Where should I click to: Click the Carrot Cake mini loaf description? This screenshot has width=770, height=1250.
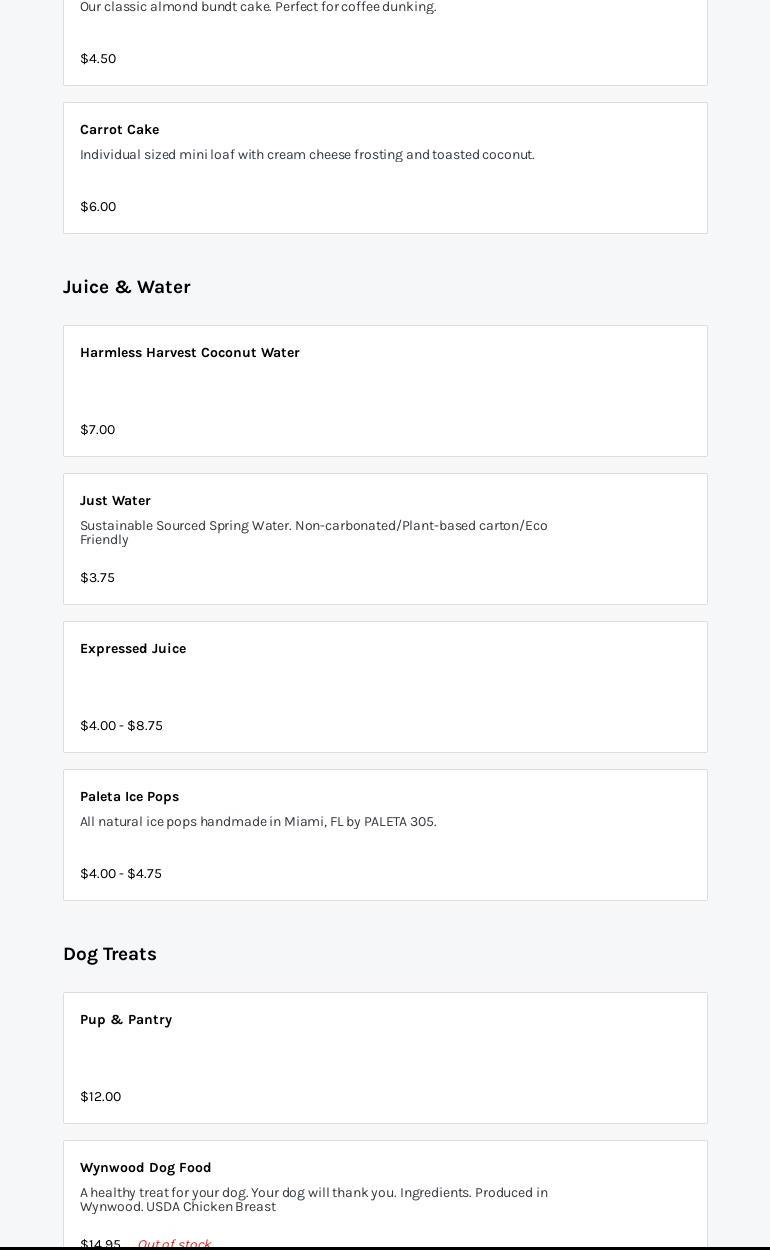point(307,155)
